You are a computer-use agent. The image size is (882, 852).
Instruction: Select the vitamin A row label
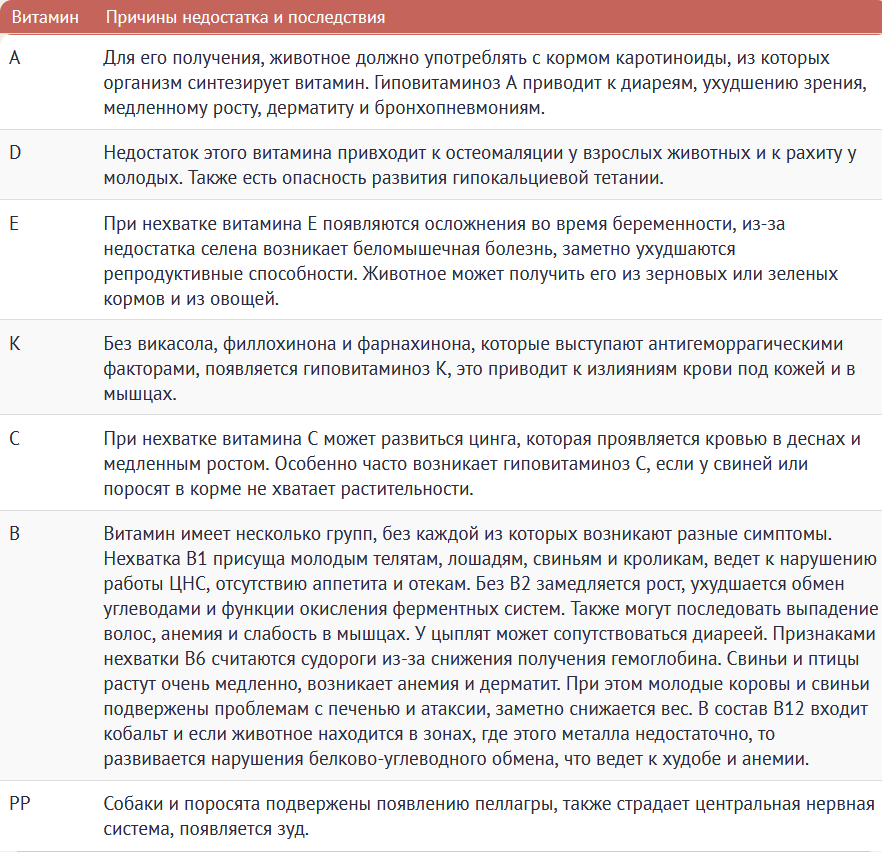pos(14,58)
